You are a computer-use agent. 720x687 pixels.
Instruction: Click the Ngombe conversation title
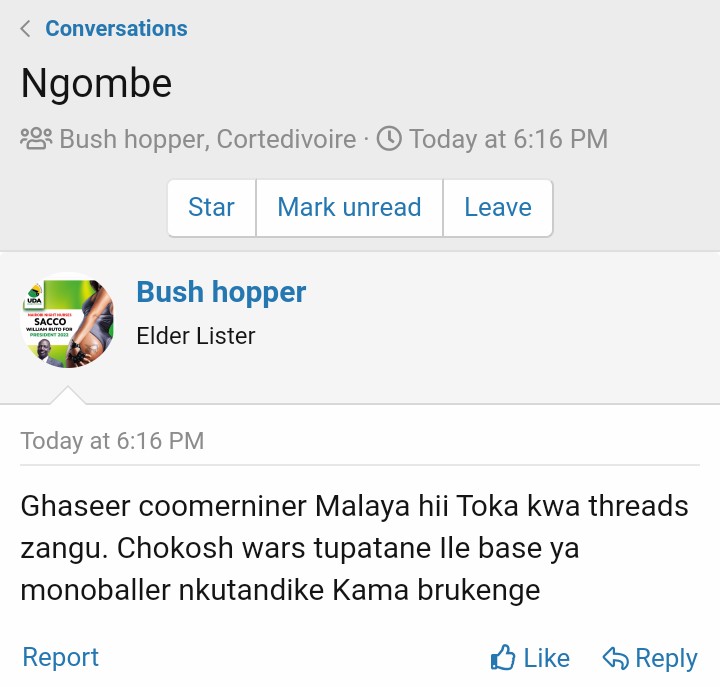(x=96, y=83)
